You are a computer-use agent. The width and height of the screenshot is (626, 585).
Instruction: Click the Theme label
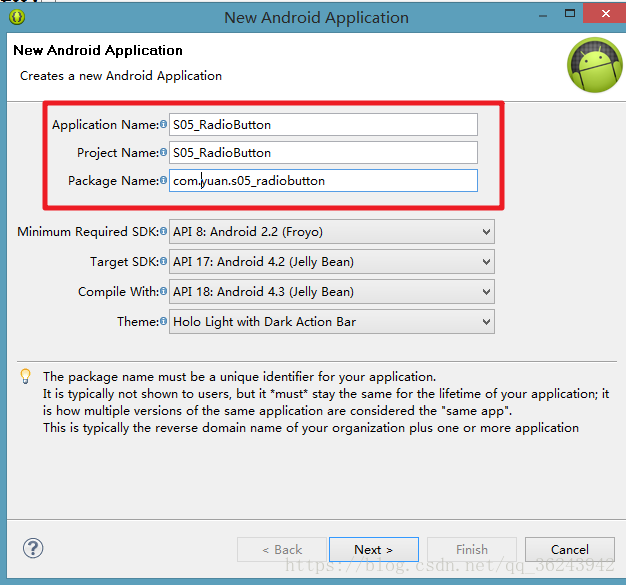pos(138,321)
